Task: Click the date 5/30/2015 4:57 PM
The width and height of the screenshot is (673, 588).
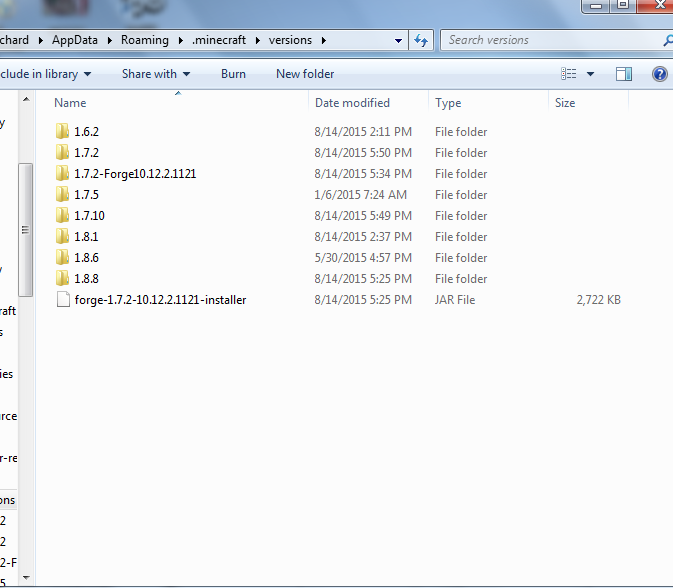Action: (x=363, y=258)
